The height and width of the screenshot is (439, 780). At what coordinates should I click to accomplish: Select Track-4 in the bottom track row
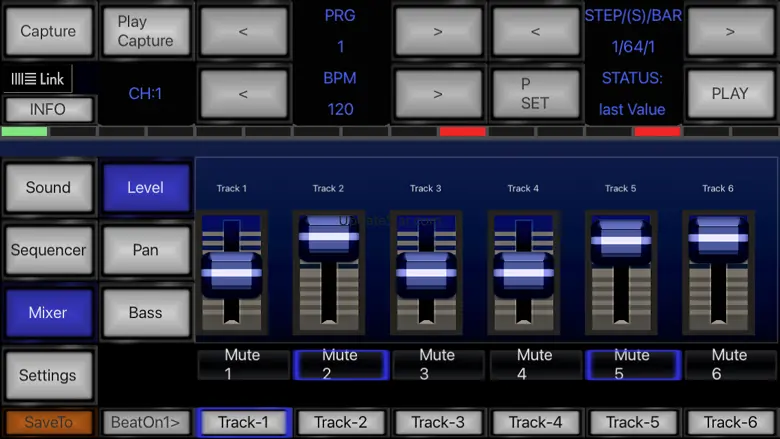pyautogui.click(x=534, y=422)
